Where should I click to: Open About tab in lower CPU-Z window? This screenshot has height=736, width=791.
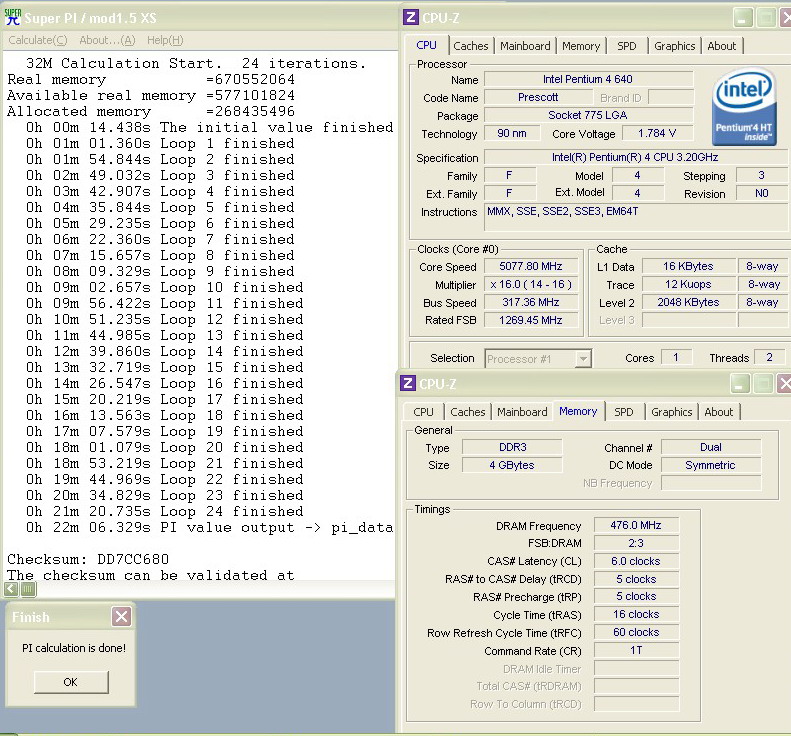718,412
